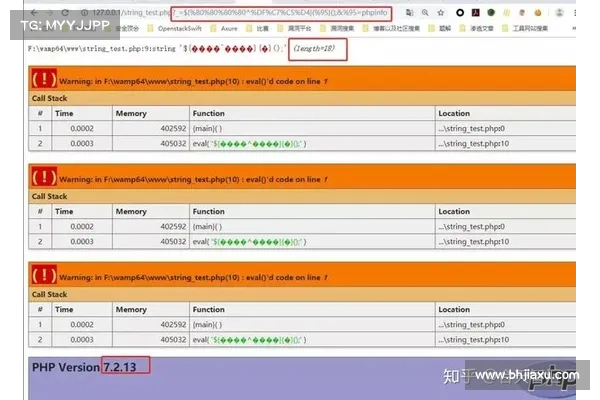Click the first Call Stack heading
This screenshot has width=600, height=400.
(x=49, y=98)
